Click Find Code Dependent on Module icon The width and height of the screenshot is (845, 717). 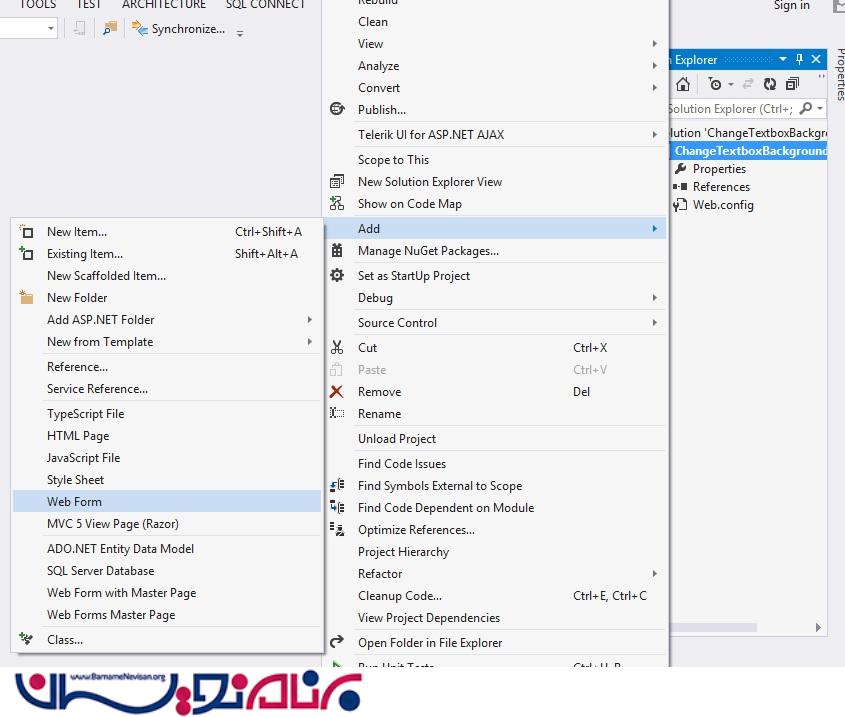tap(337, 507)
